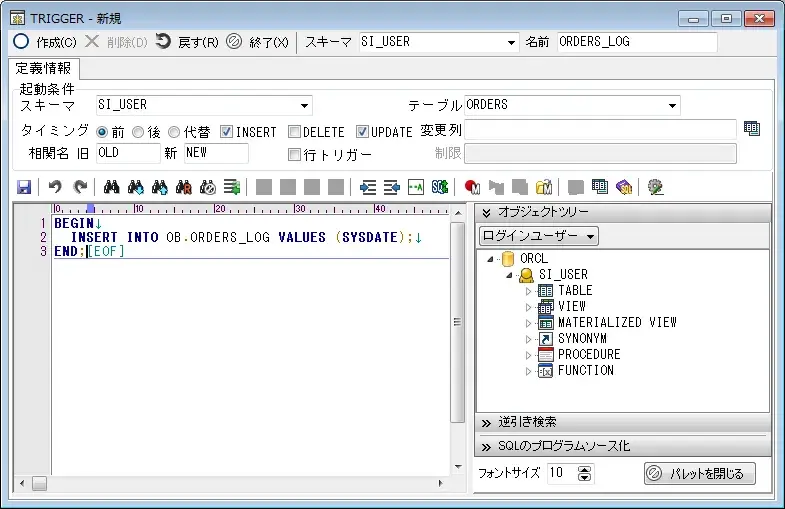The height and width of the screenshot is (509, 785).
Task: Collapse the ORCL tree node
Action: tap(490, 259)
